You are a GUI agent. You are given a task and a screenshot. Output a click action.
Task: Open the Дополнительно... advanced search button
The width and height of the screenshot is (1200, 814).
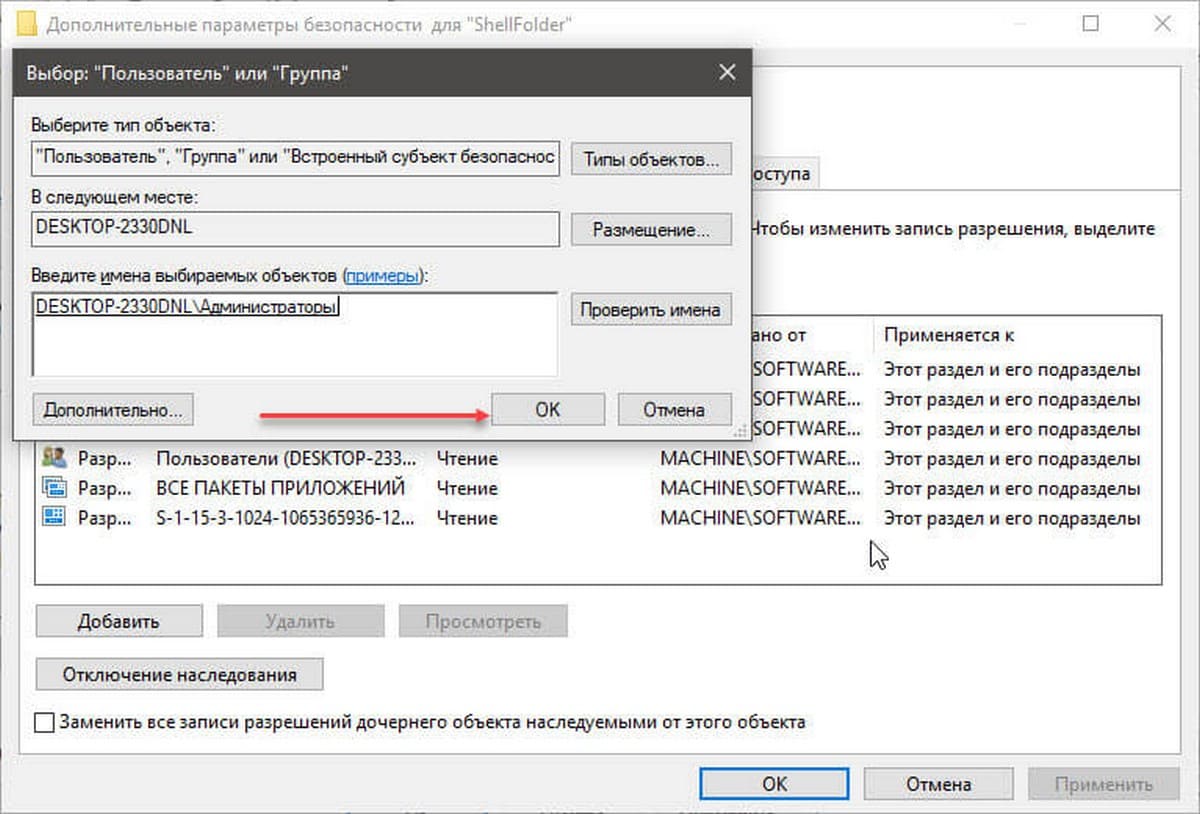113,409
